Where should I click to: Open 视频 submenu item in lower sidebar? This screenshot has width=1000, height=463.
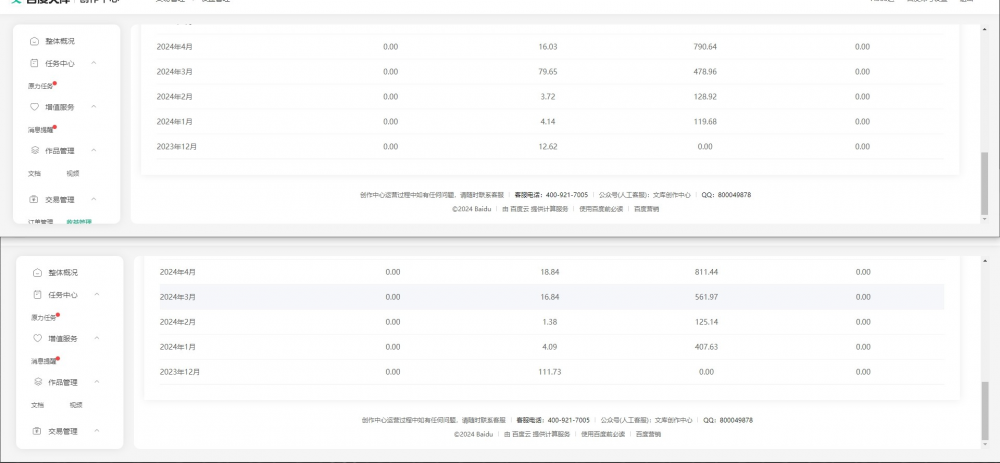tap(76, 405)
